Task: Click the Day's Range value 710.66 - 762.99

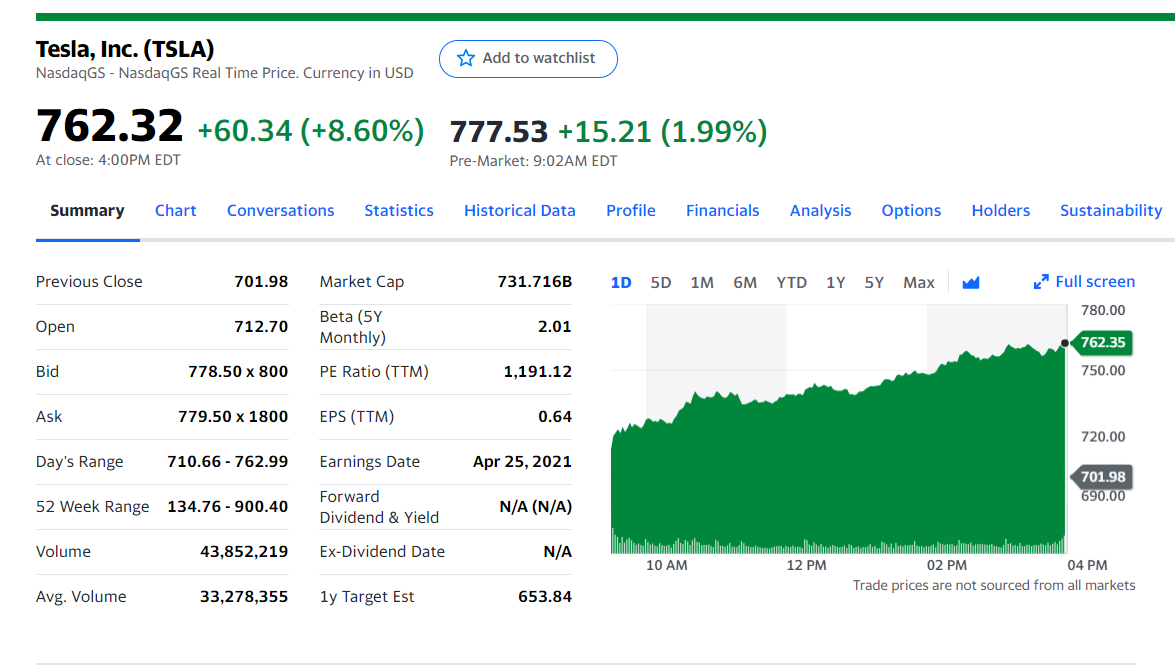Action: (228, 462)
